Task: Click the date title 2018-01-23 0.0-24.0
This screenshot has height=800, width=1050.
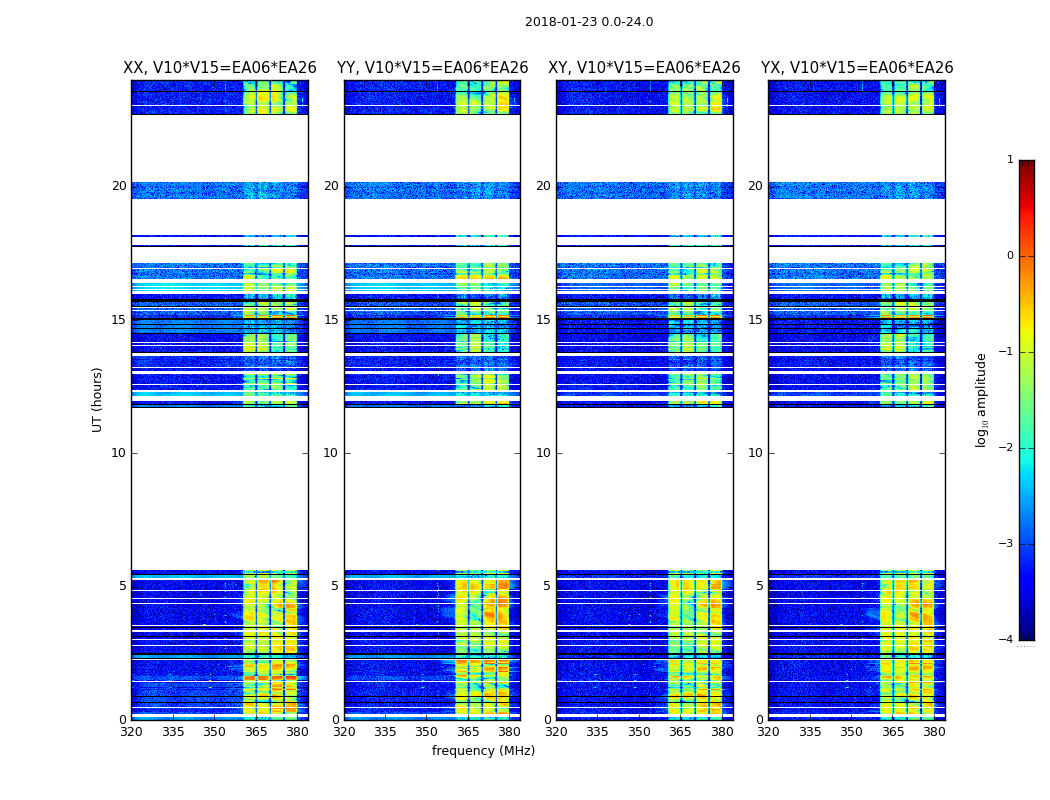Action: pos(588,22)
